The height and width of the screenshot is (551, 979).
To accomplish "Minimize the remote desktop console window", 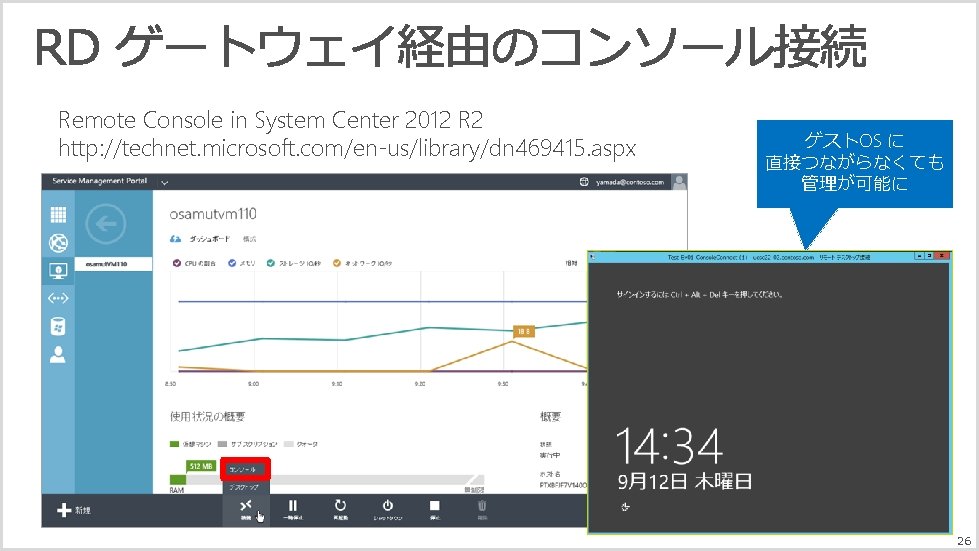I will click(x=919, y=256).
